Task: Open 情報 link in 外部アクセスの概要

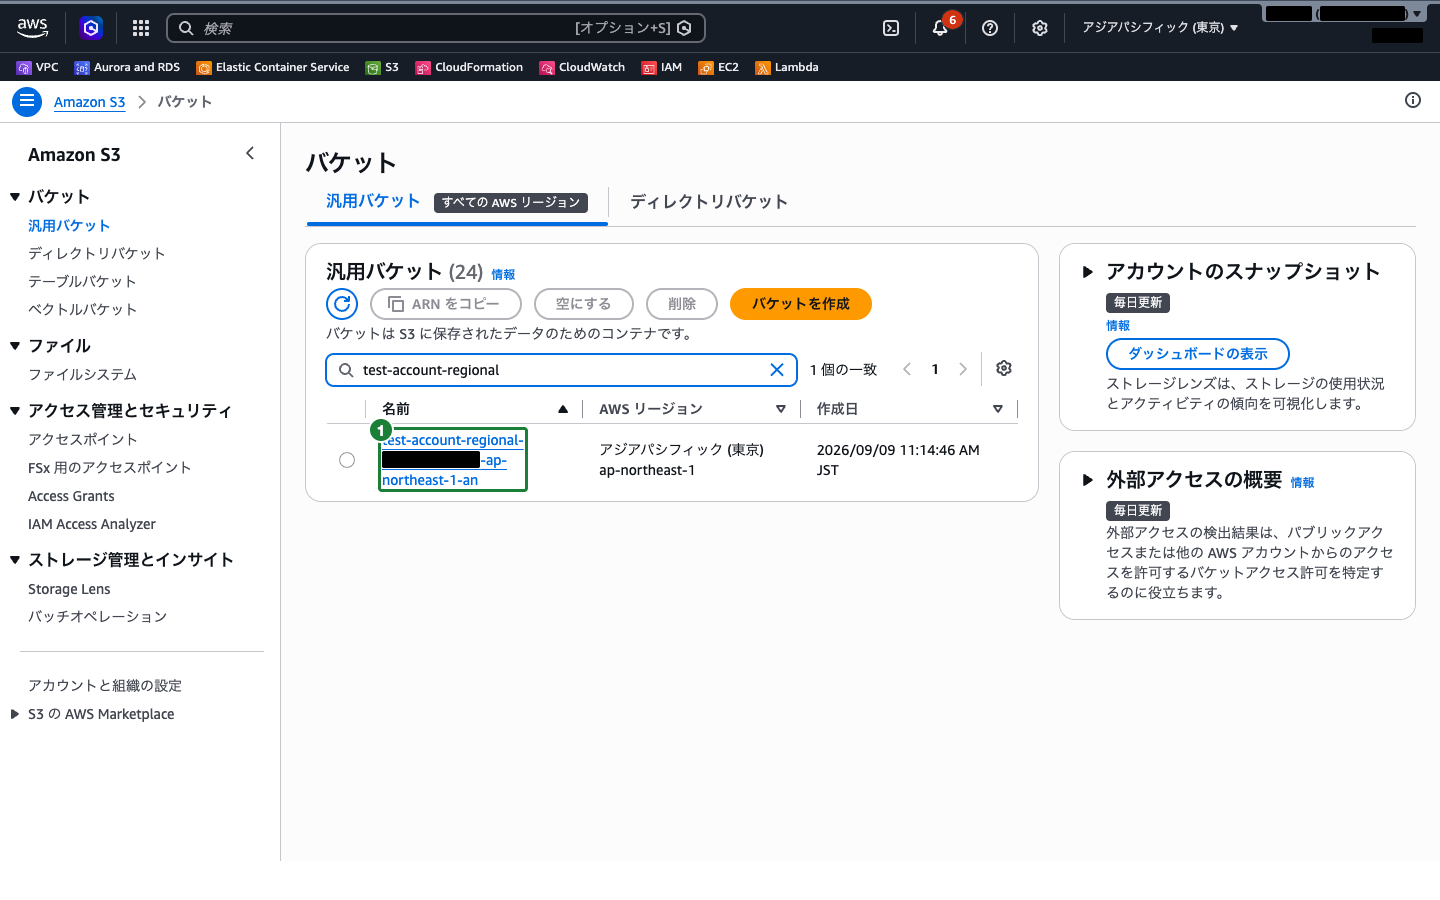Action: (x=1302, y=483)
